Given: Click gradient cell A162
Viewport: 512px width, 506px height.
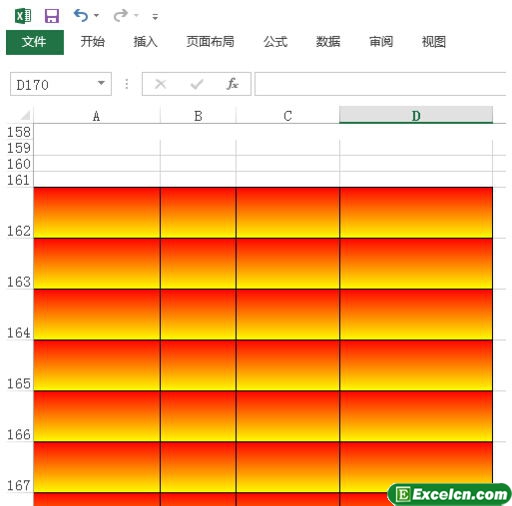Looking at the screenshot, I should click(x=97, y=213).
